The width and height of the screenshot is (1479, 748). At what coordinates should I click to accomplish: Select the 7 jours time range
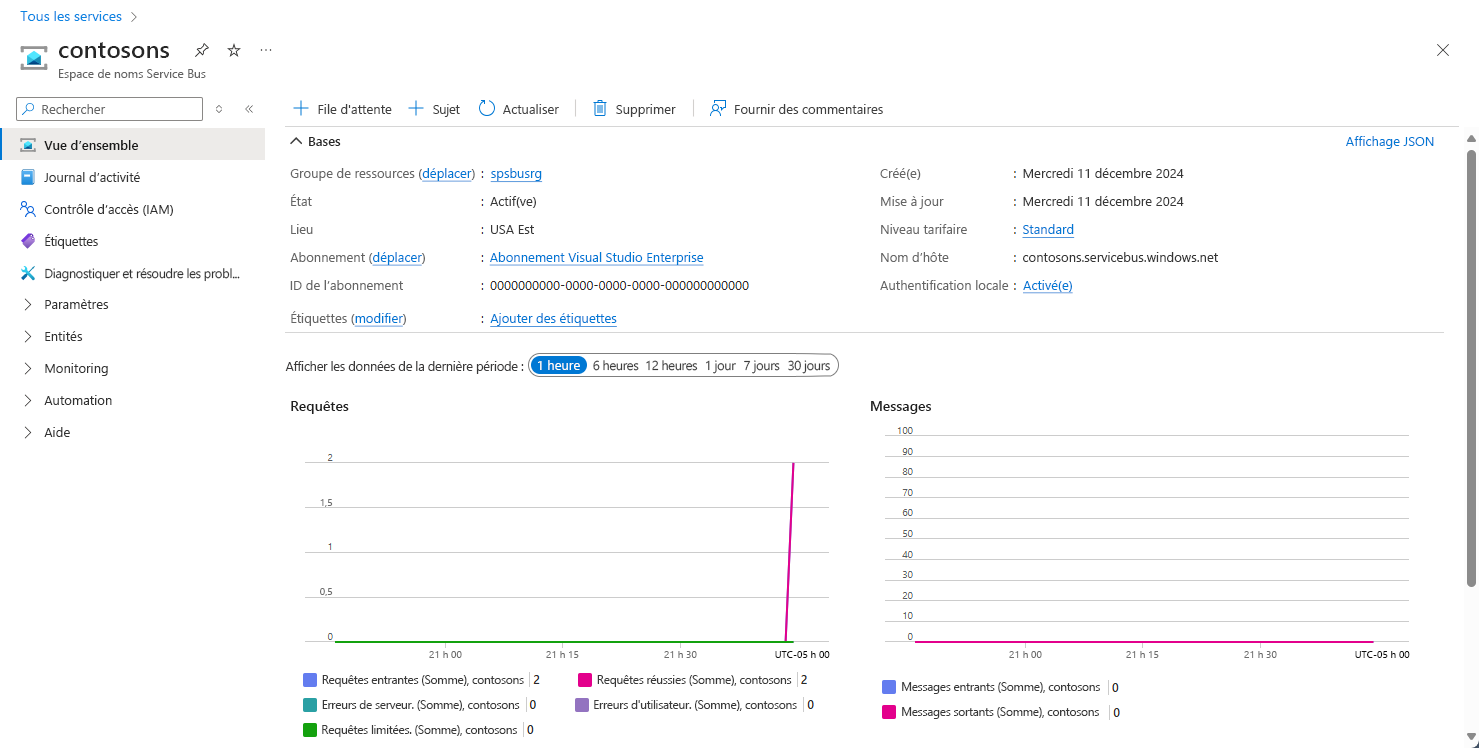pos(761,365)
